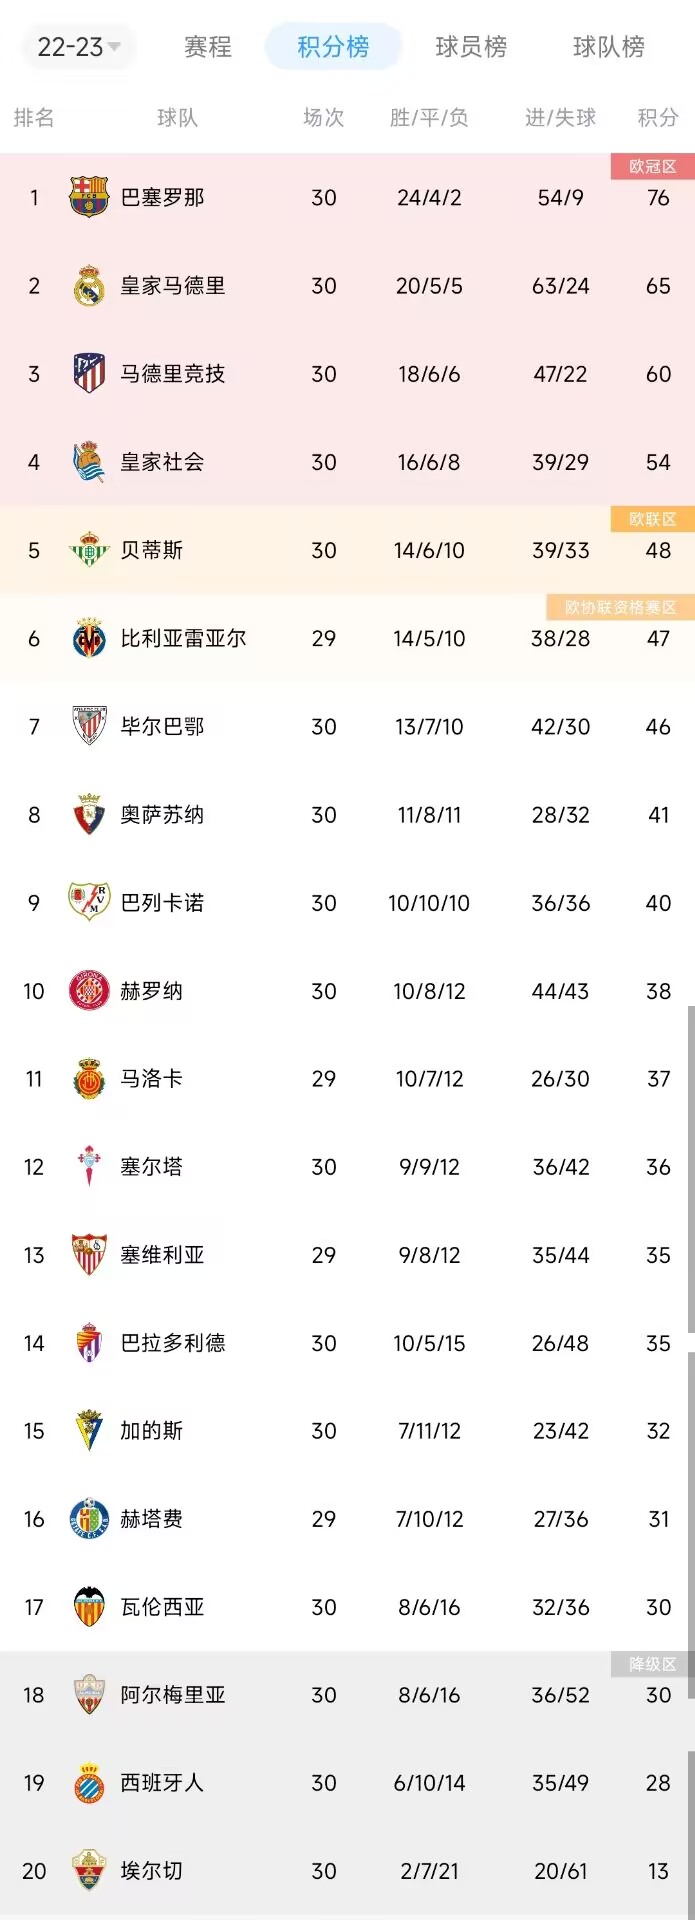The height and width of the screenshot is (1920, 695).
Task: Click the 塞维利亚 team name
Action: coord(162,1255)
